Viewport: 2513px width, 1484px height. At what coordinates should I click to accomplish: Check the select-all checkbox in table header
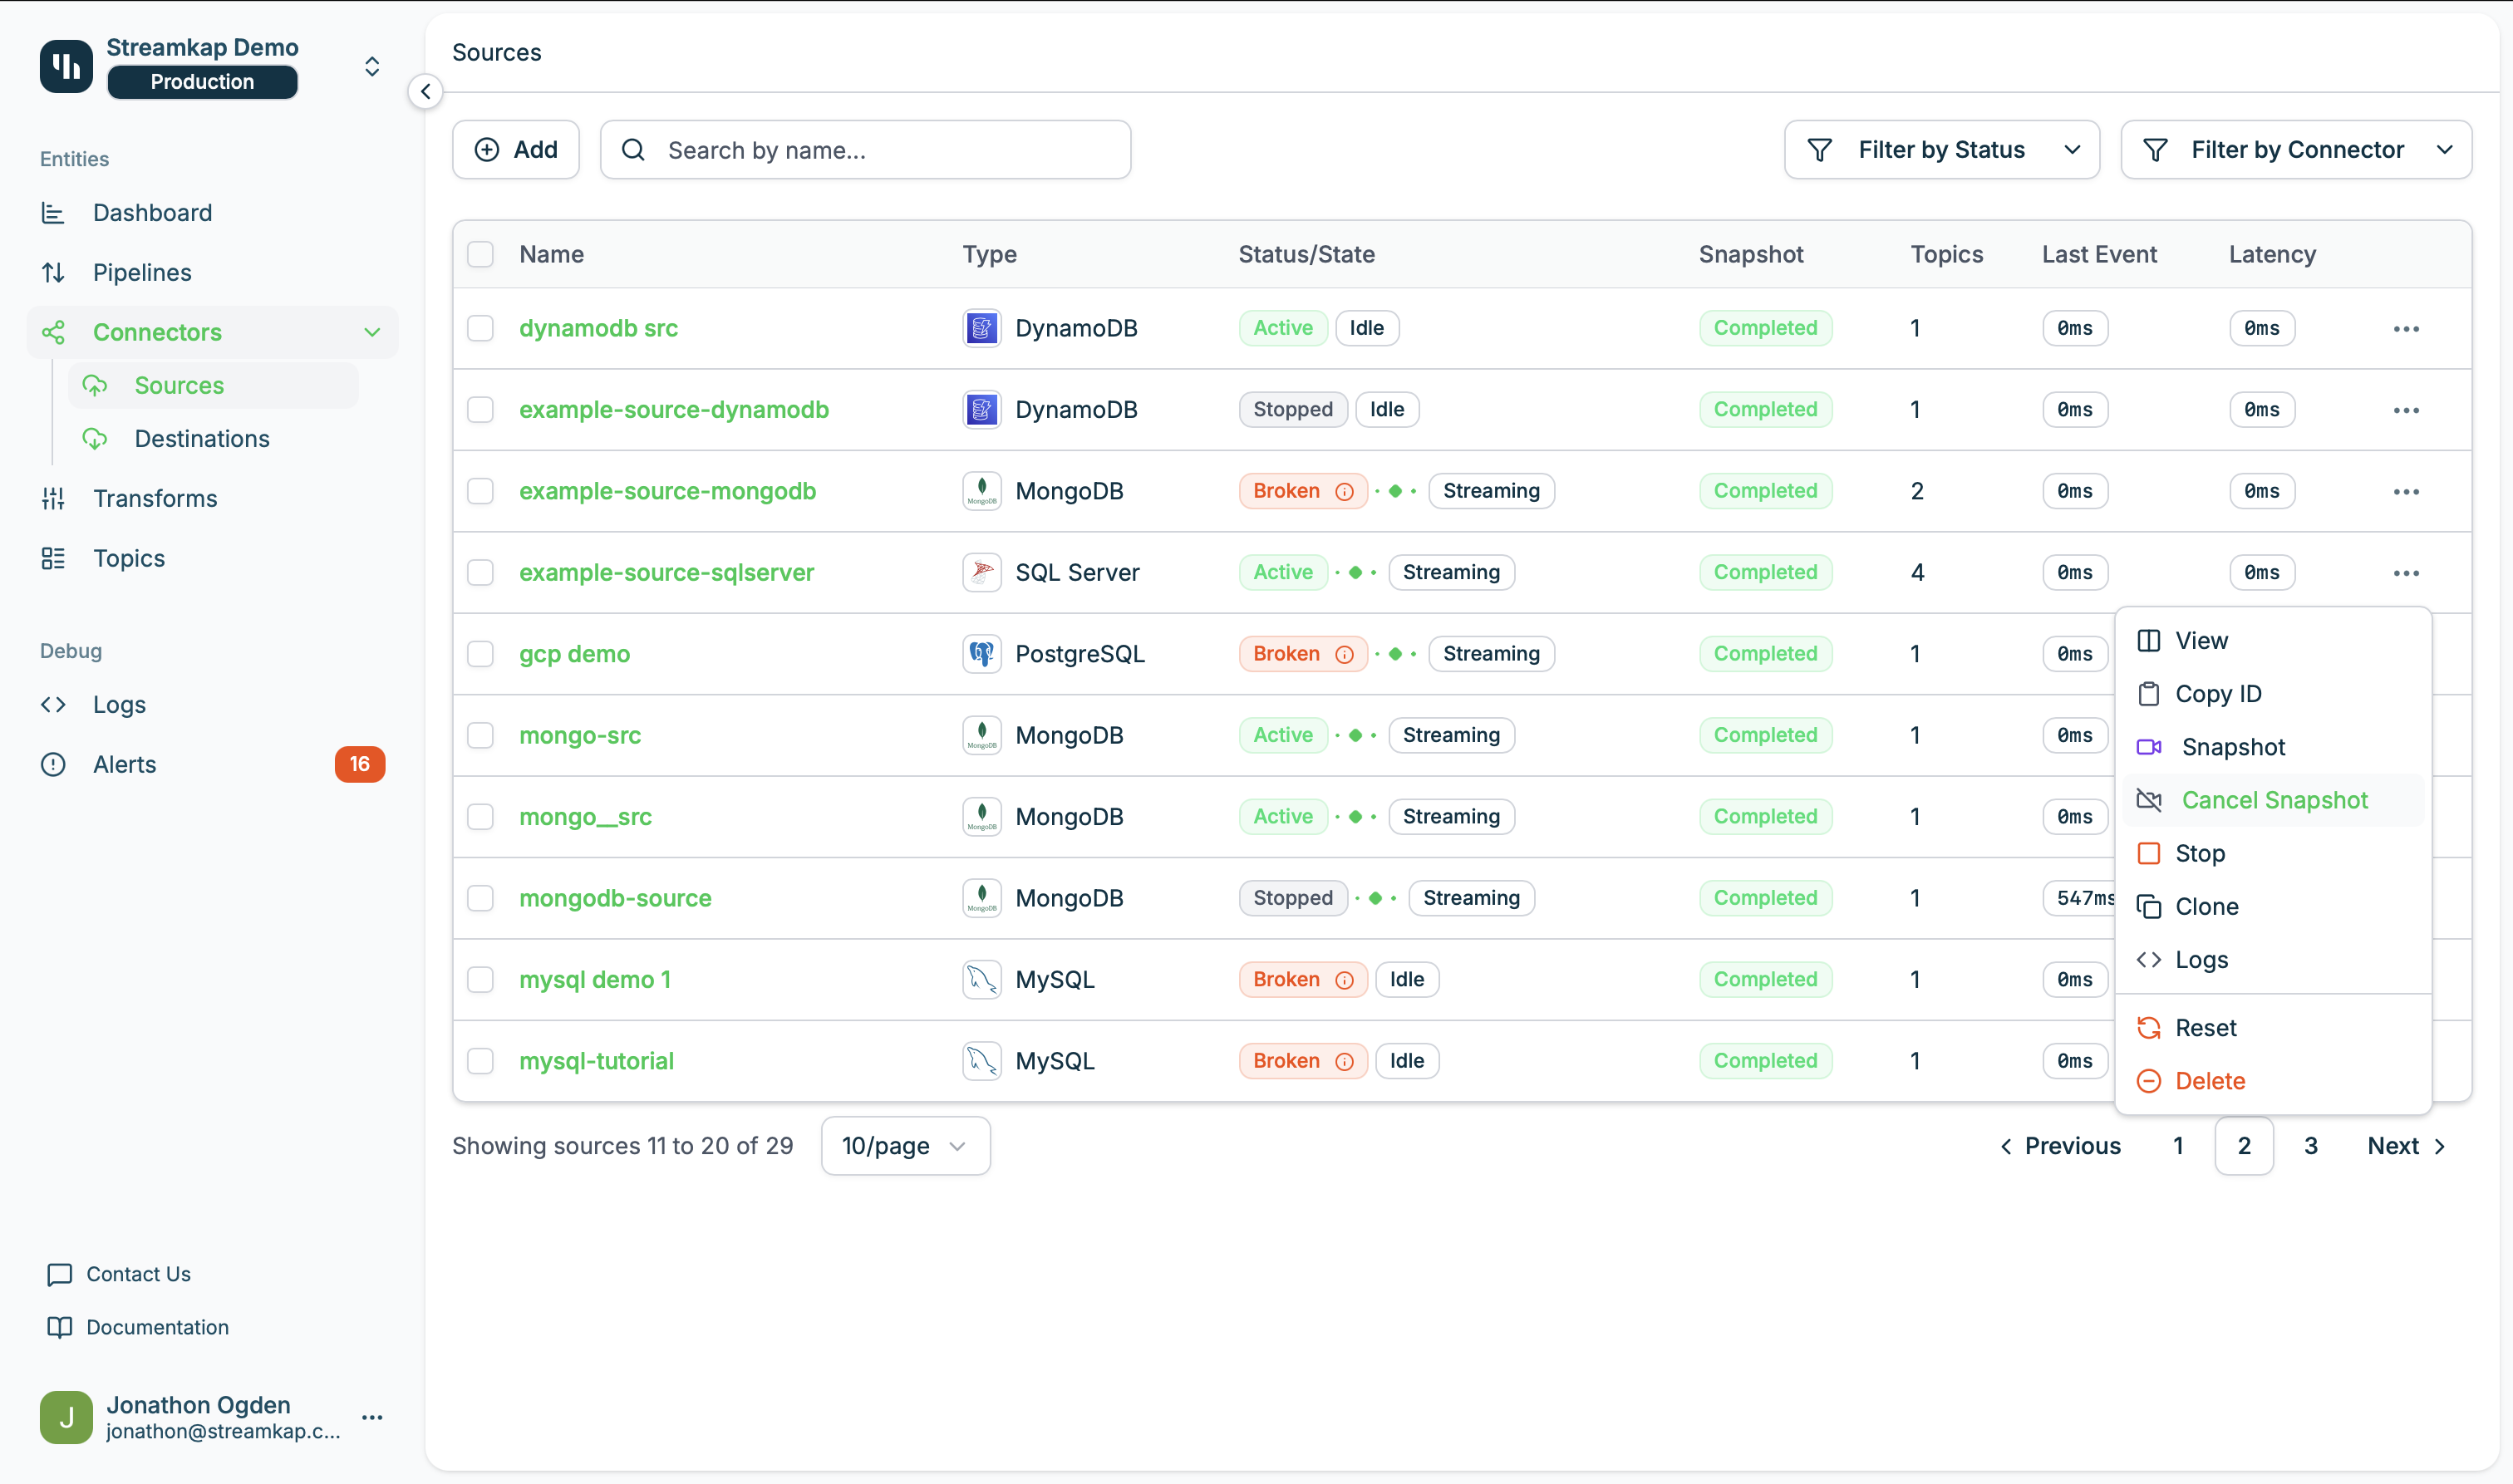pos(481,254)
